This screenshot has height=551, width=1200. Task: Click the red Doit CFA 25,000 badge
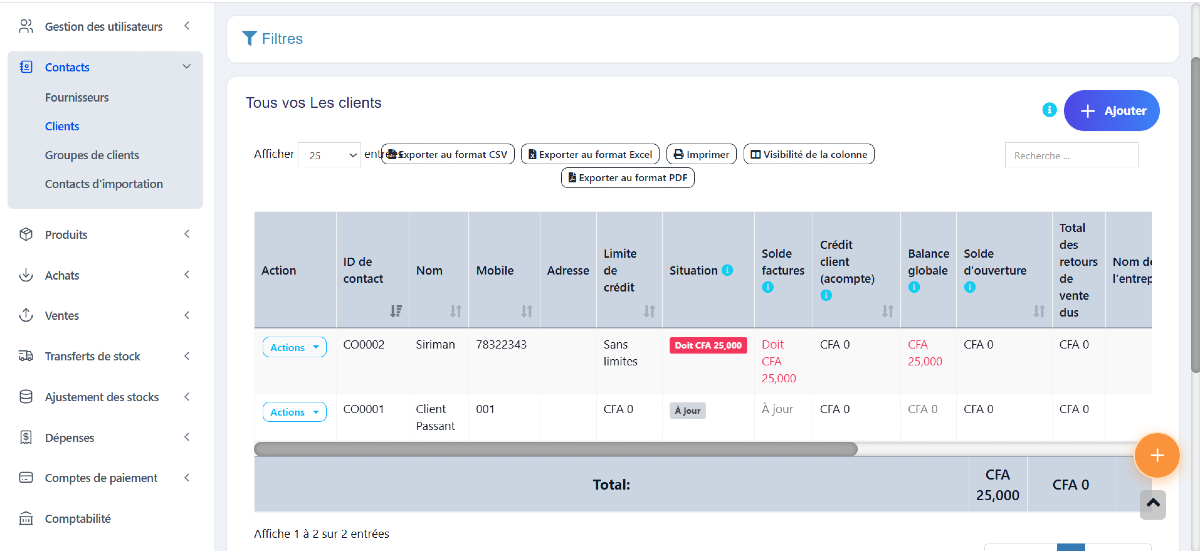pos(709,345)
